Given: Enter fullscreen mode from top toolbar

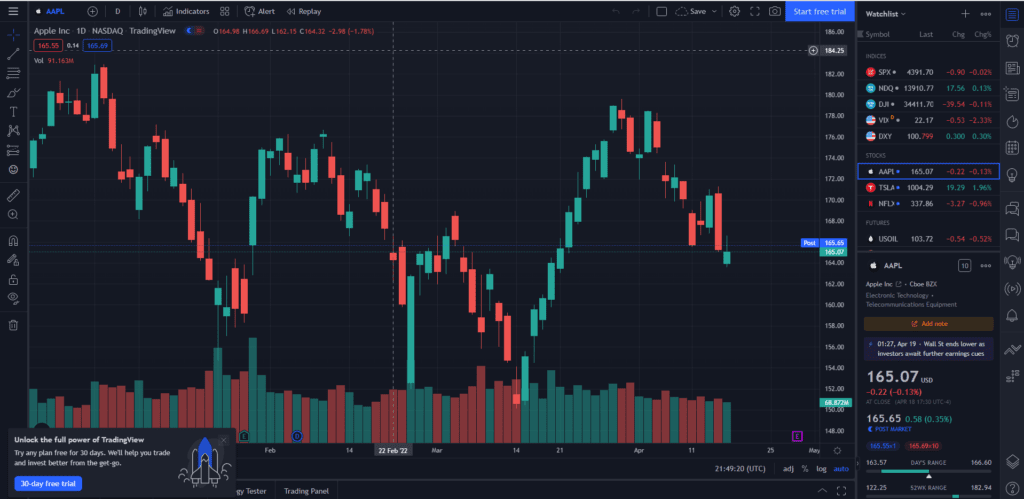Looking at the screenshot, I should point(754,12).
